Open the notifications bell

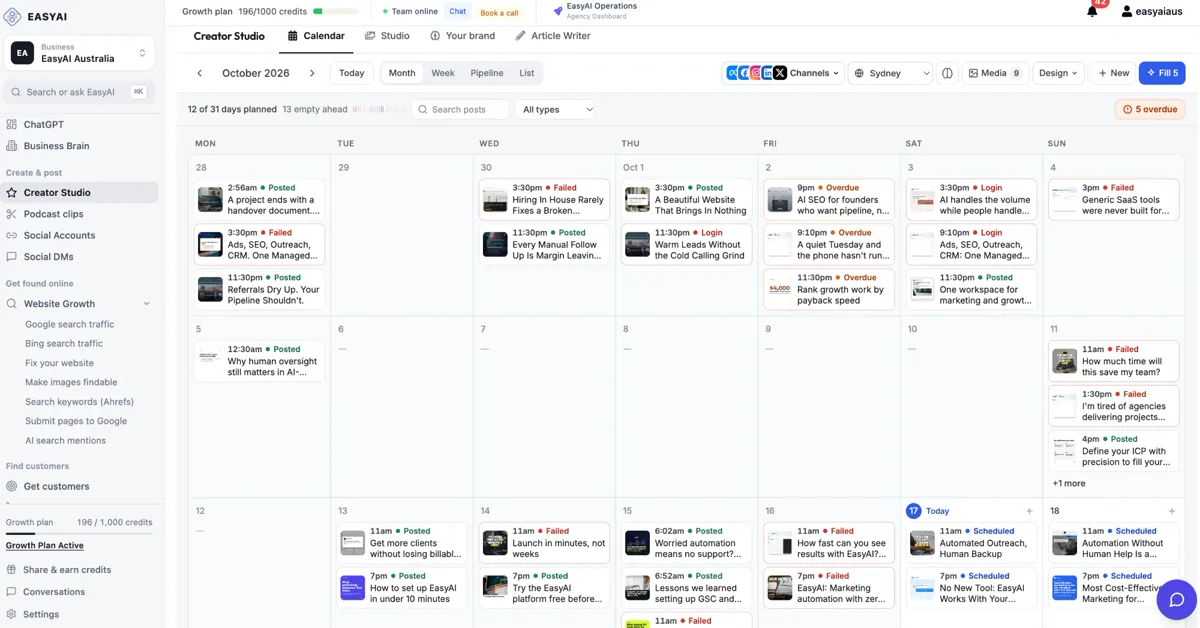click(x=1092, y=12)
